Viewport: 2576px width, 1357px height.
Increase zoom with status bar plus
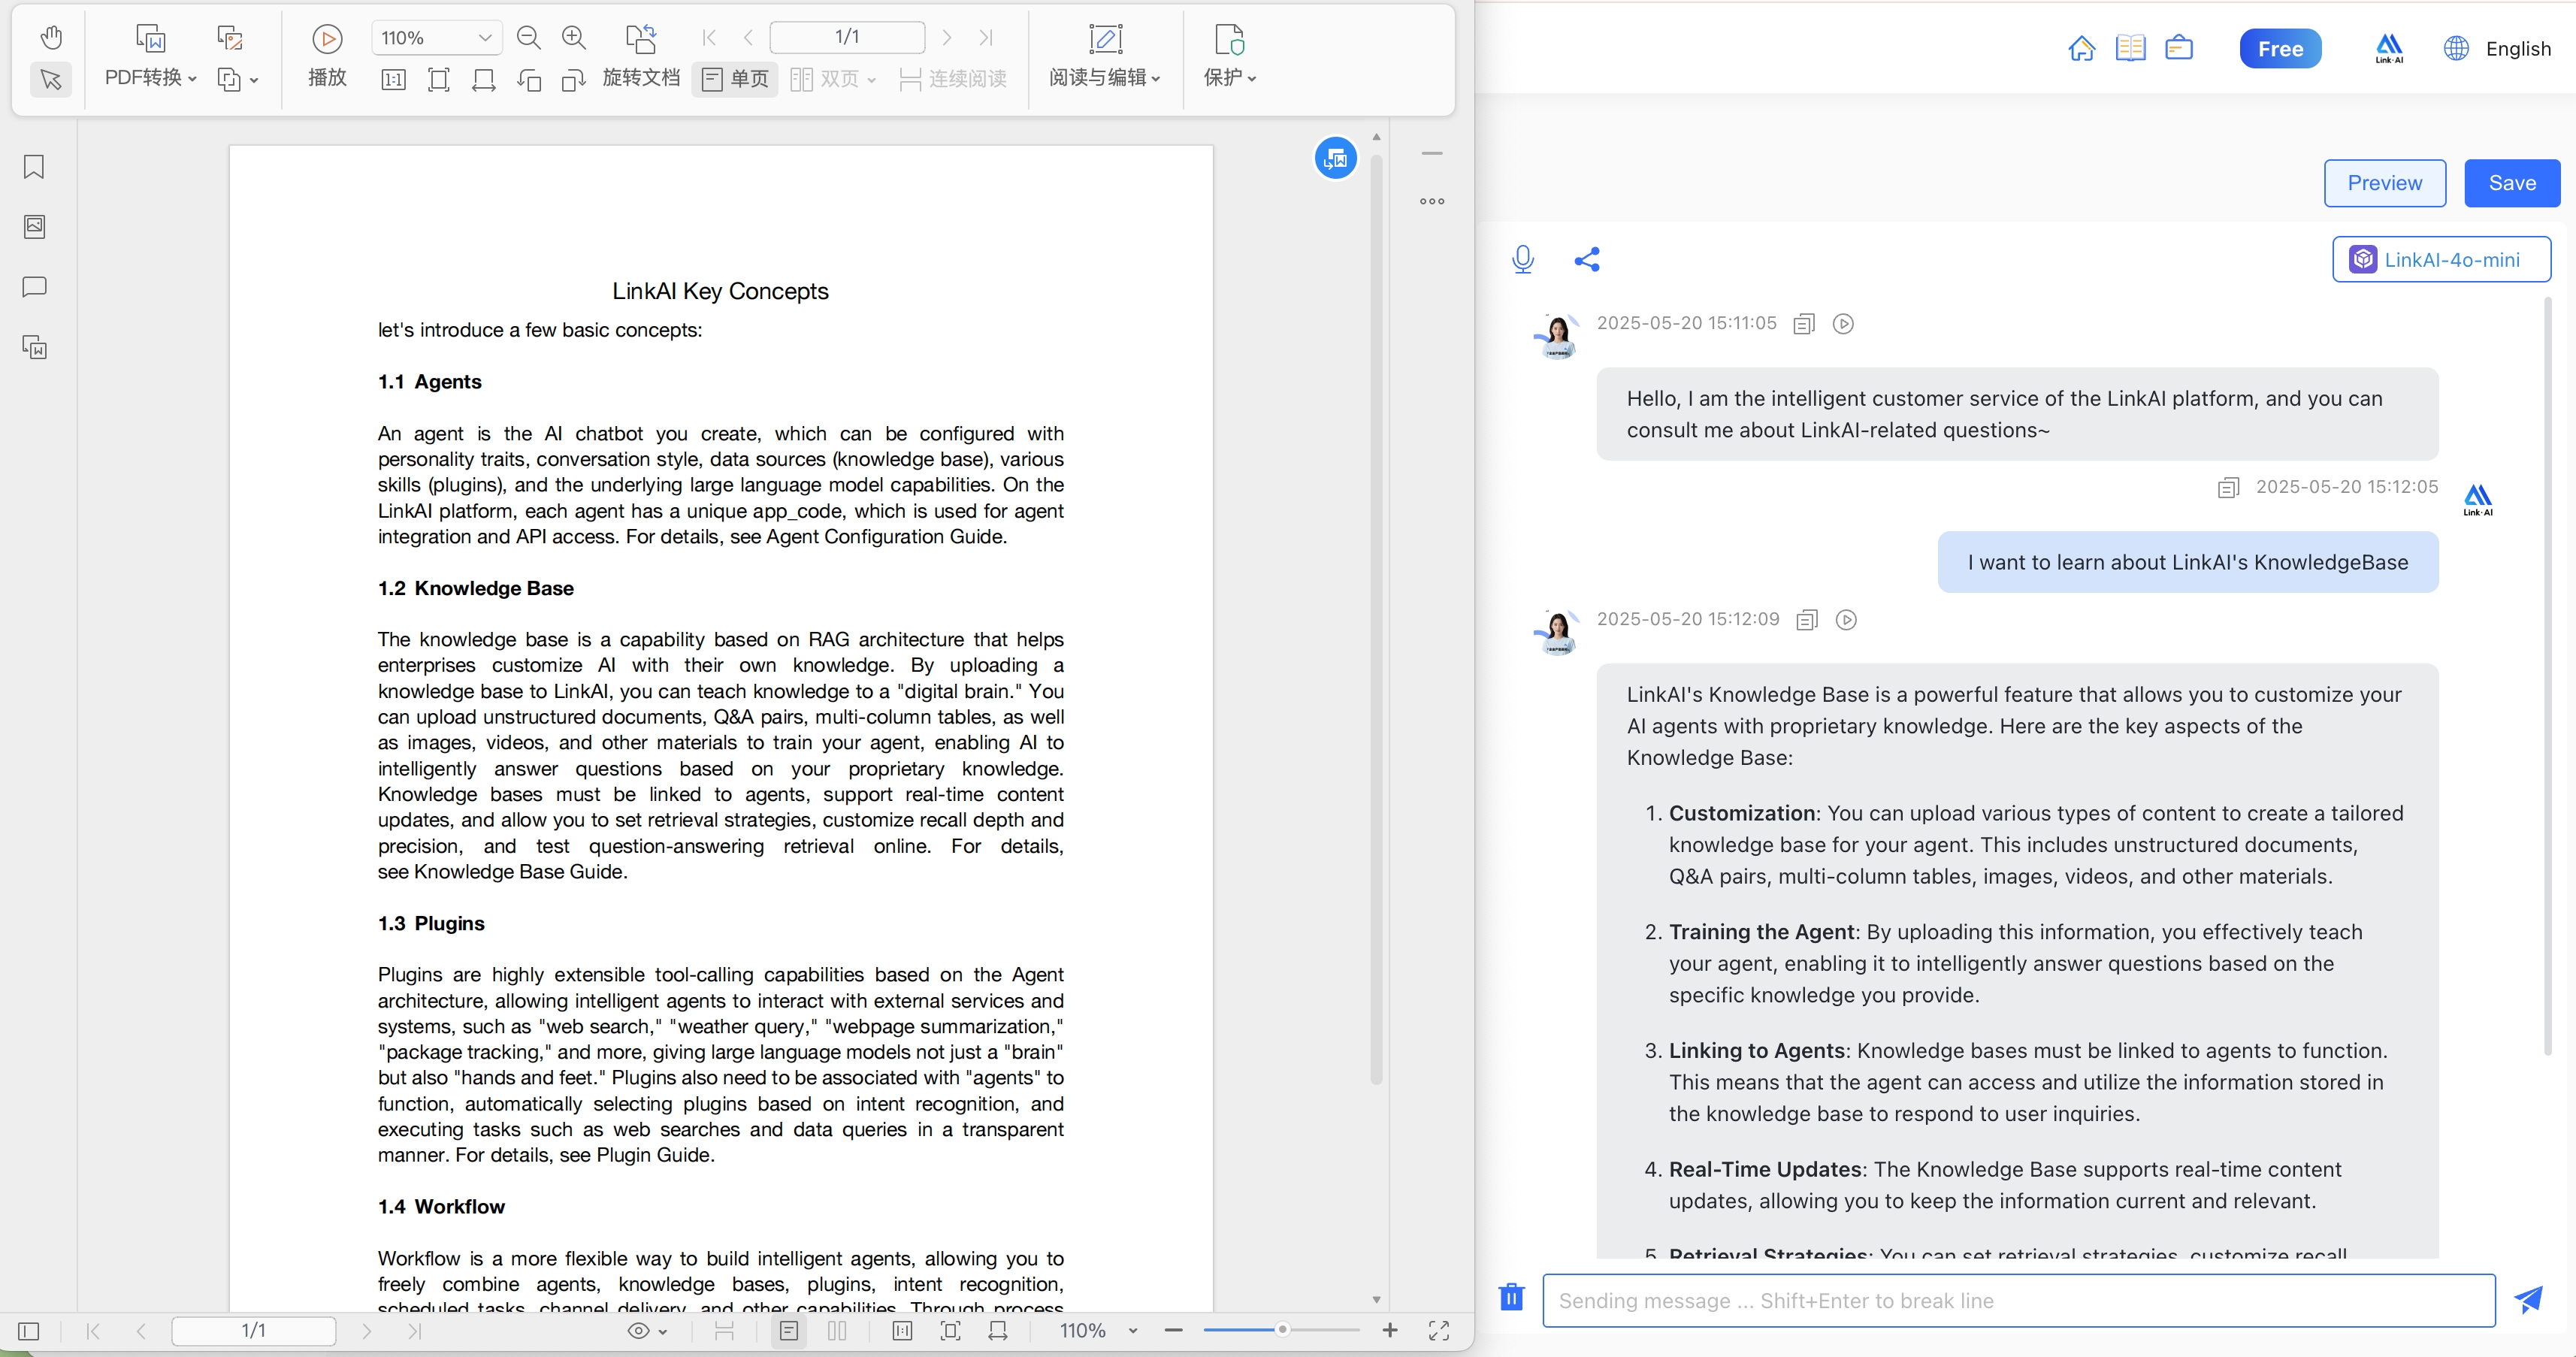pyautogui.click(x=1390, y=1330)
